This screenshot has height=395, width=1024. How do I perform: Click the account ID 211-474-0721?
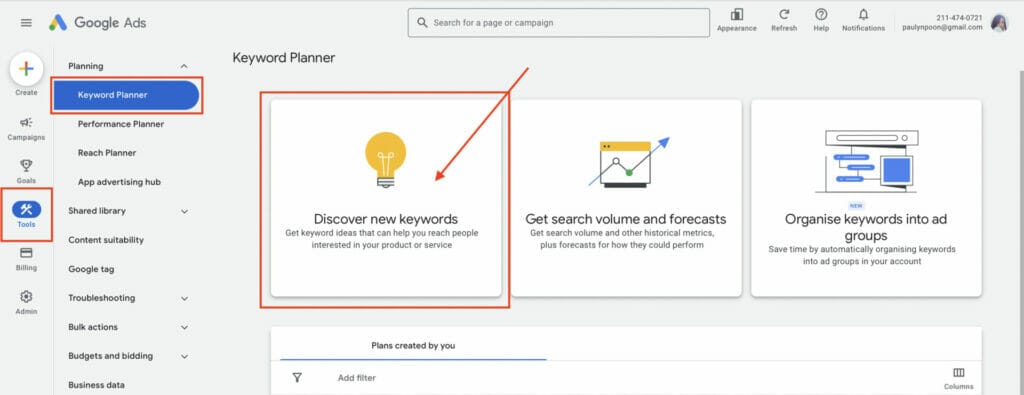click(959, 18)
